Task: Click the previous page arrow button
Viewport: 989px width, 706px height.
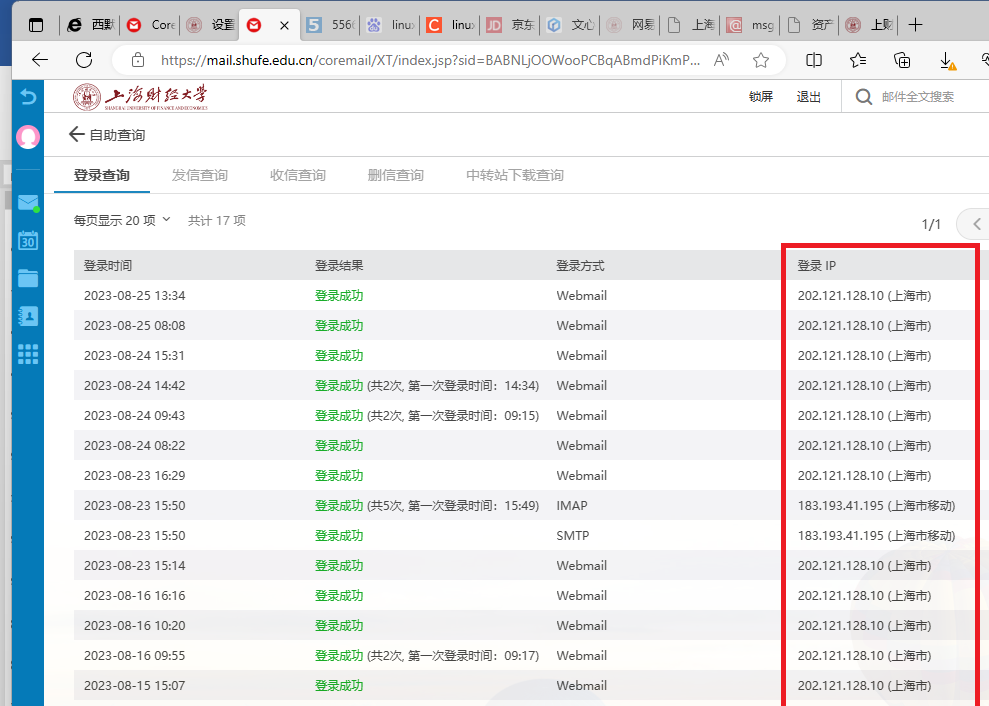Action: coord(976,224)
